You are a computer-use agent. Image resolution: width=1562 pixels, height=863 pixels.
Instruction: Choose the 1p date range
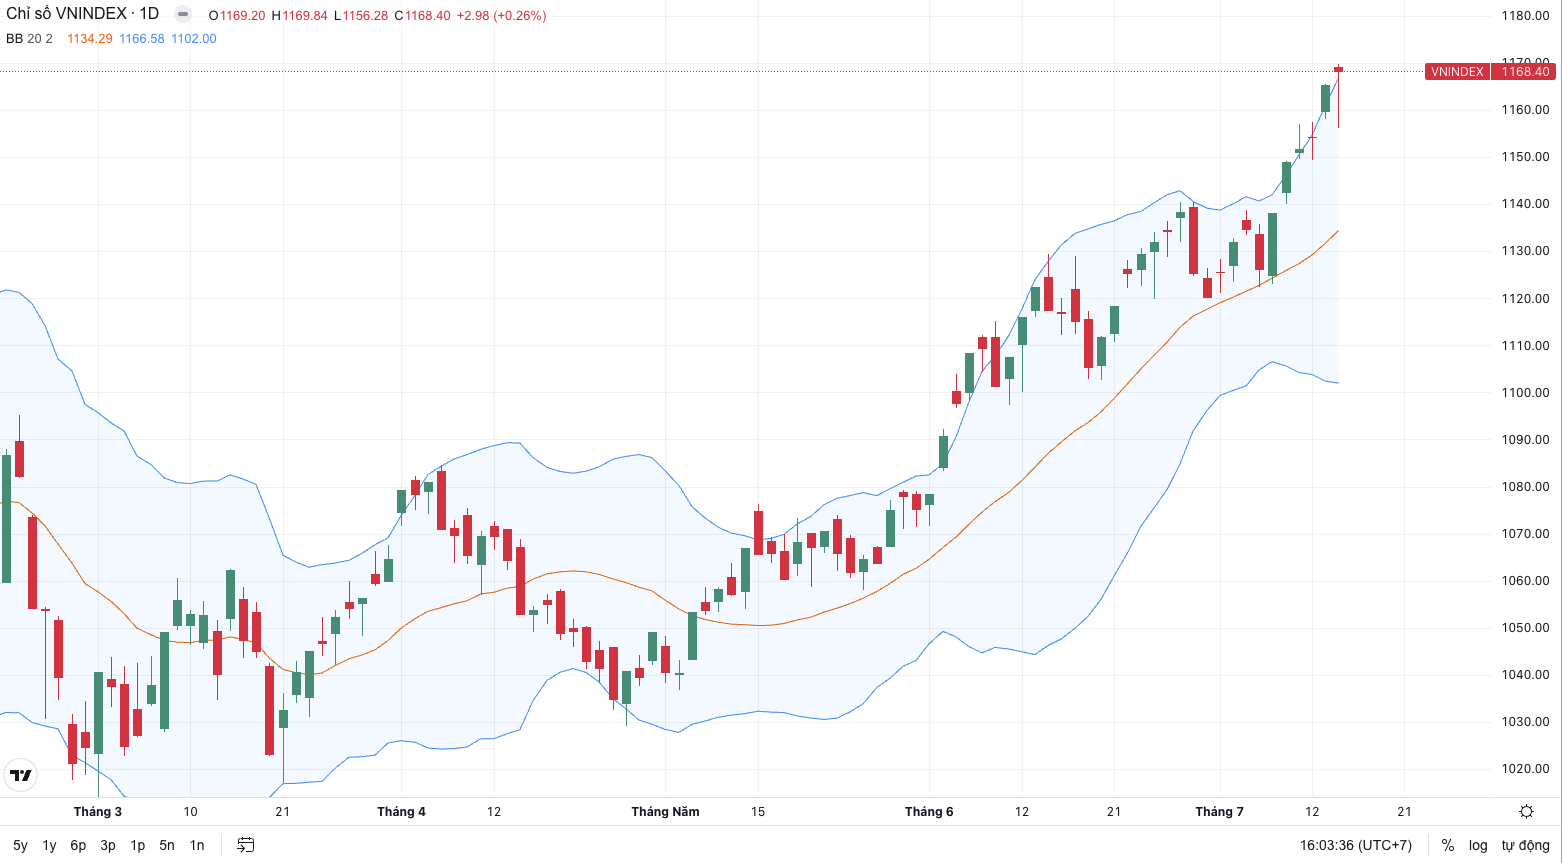click(138, 845)
